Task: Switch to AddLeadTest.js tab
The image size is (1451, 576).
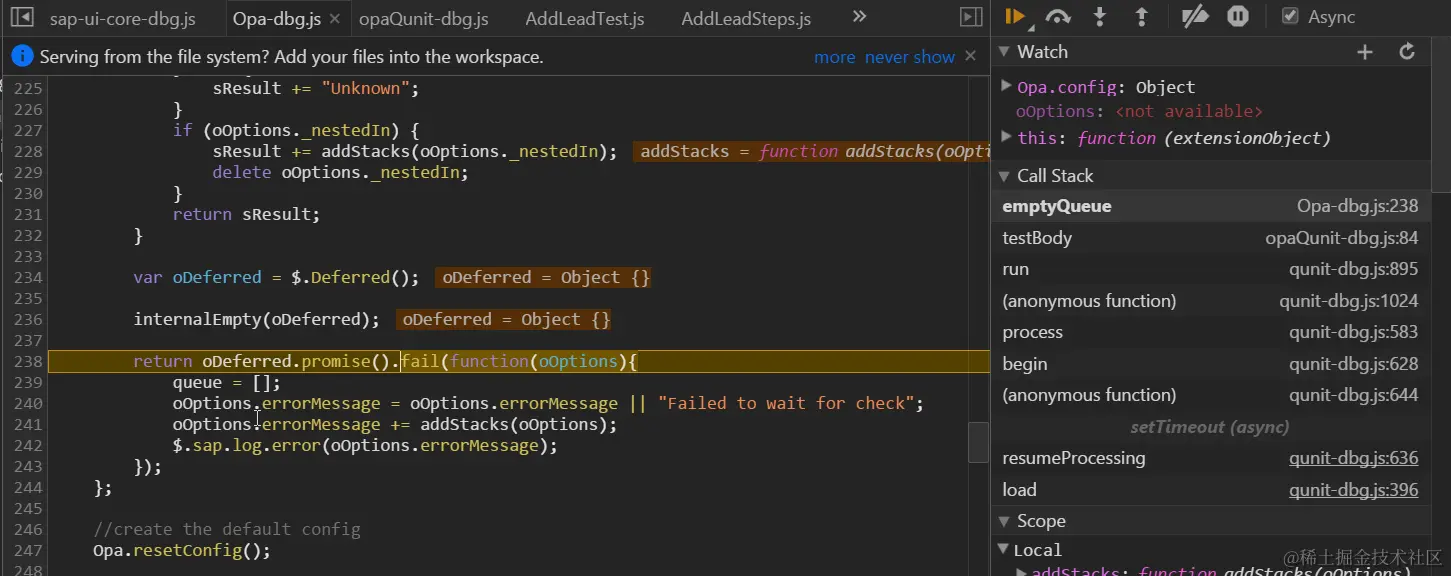Action: (x=585, y=19)
